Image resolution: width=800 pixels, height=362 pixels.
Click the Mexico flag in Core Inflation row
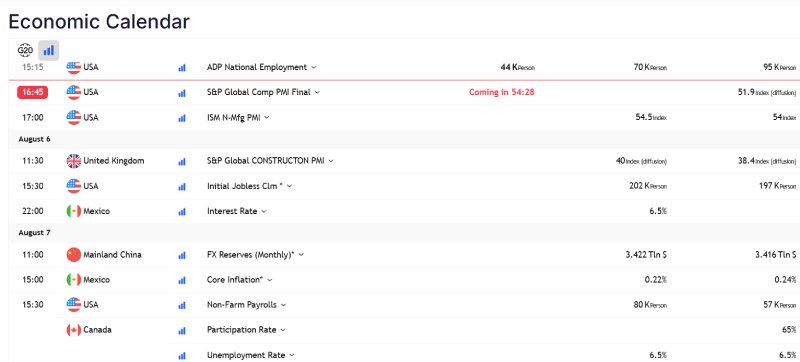pyautogui.click(x=73, y=279)
